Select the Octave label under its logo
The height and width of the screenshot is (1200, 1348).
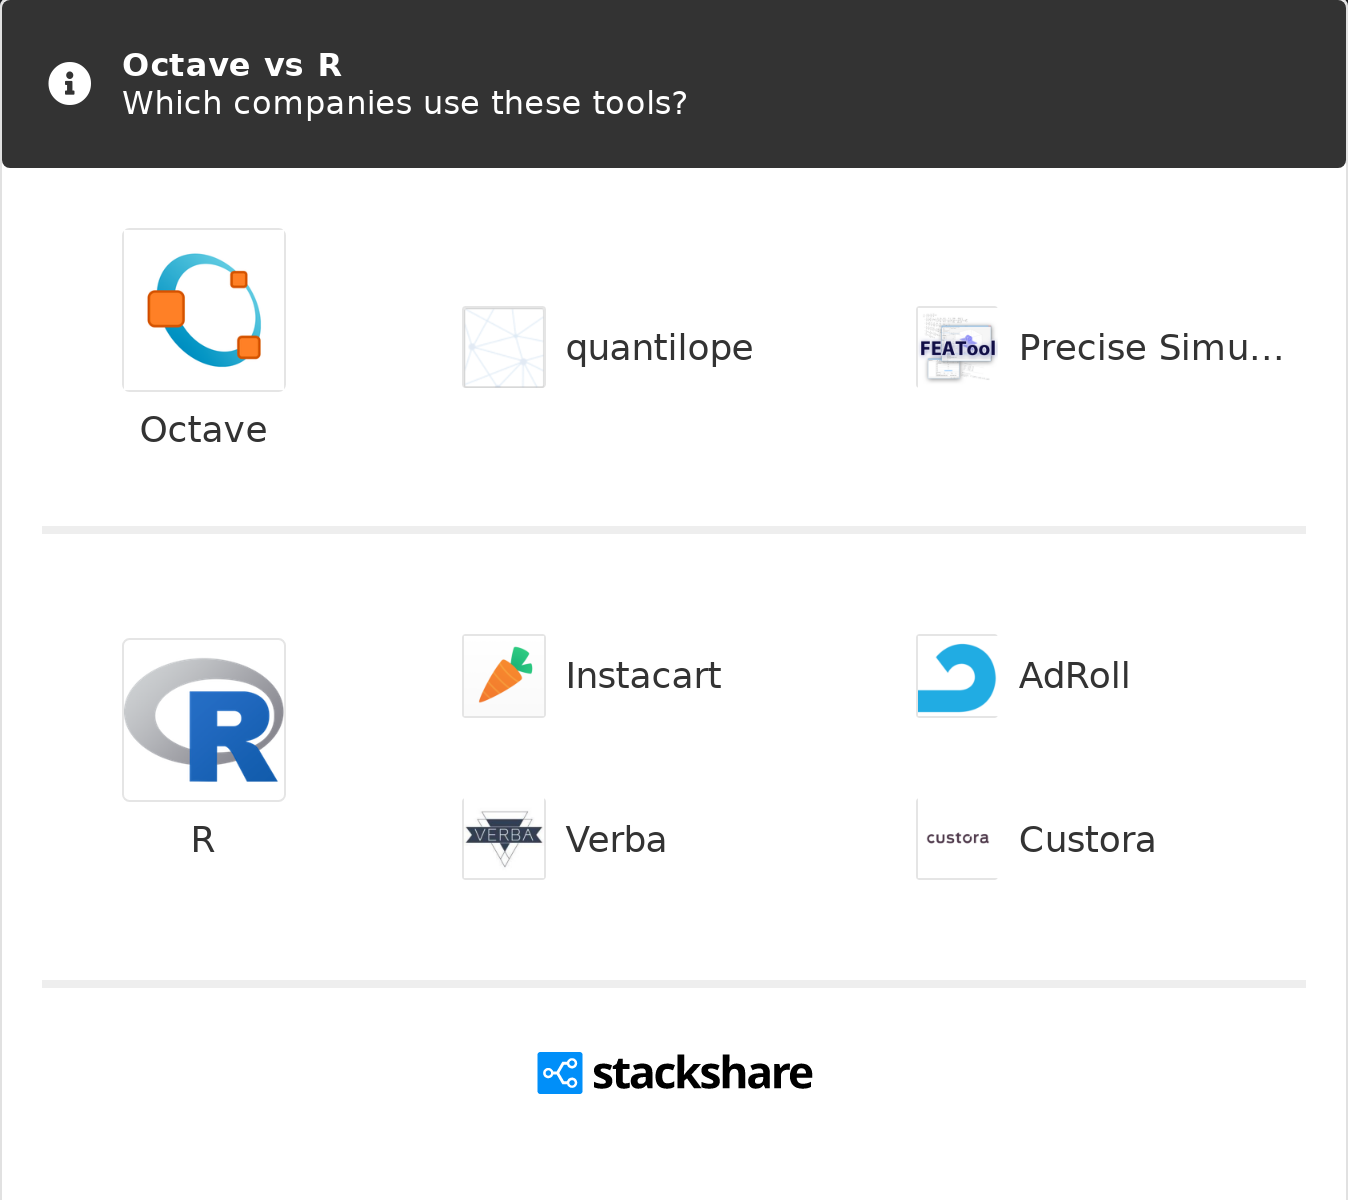coord(203,429)
